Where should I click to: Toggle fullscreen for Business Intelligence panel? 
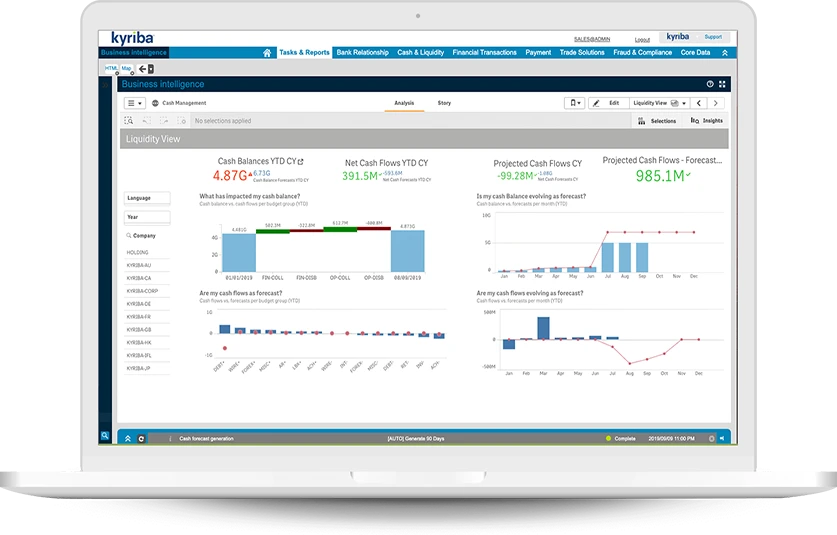click(722, 84)
